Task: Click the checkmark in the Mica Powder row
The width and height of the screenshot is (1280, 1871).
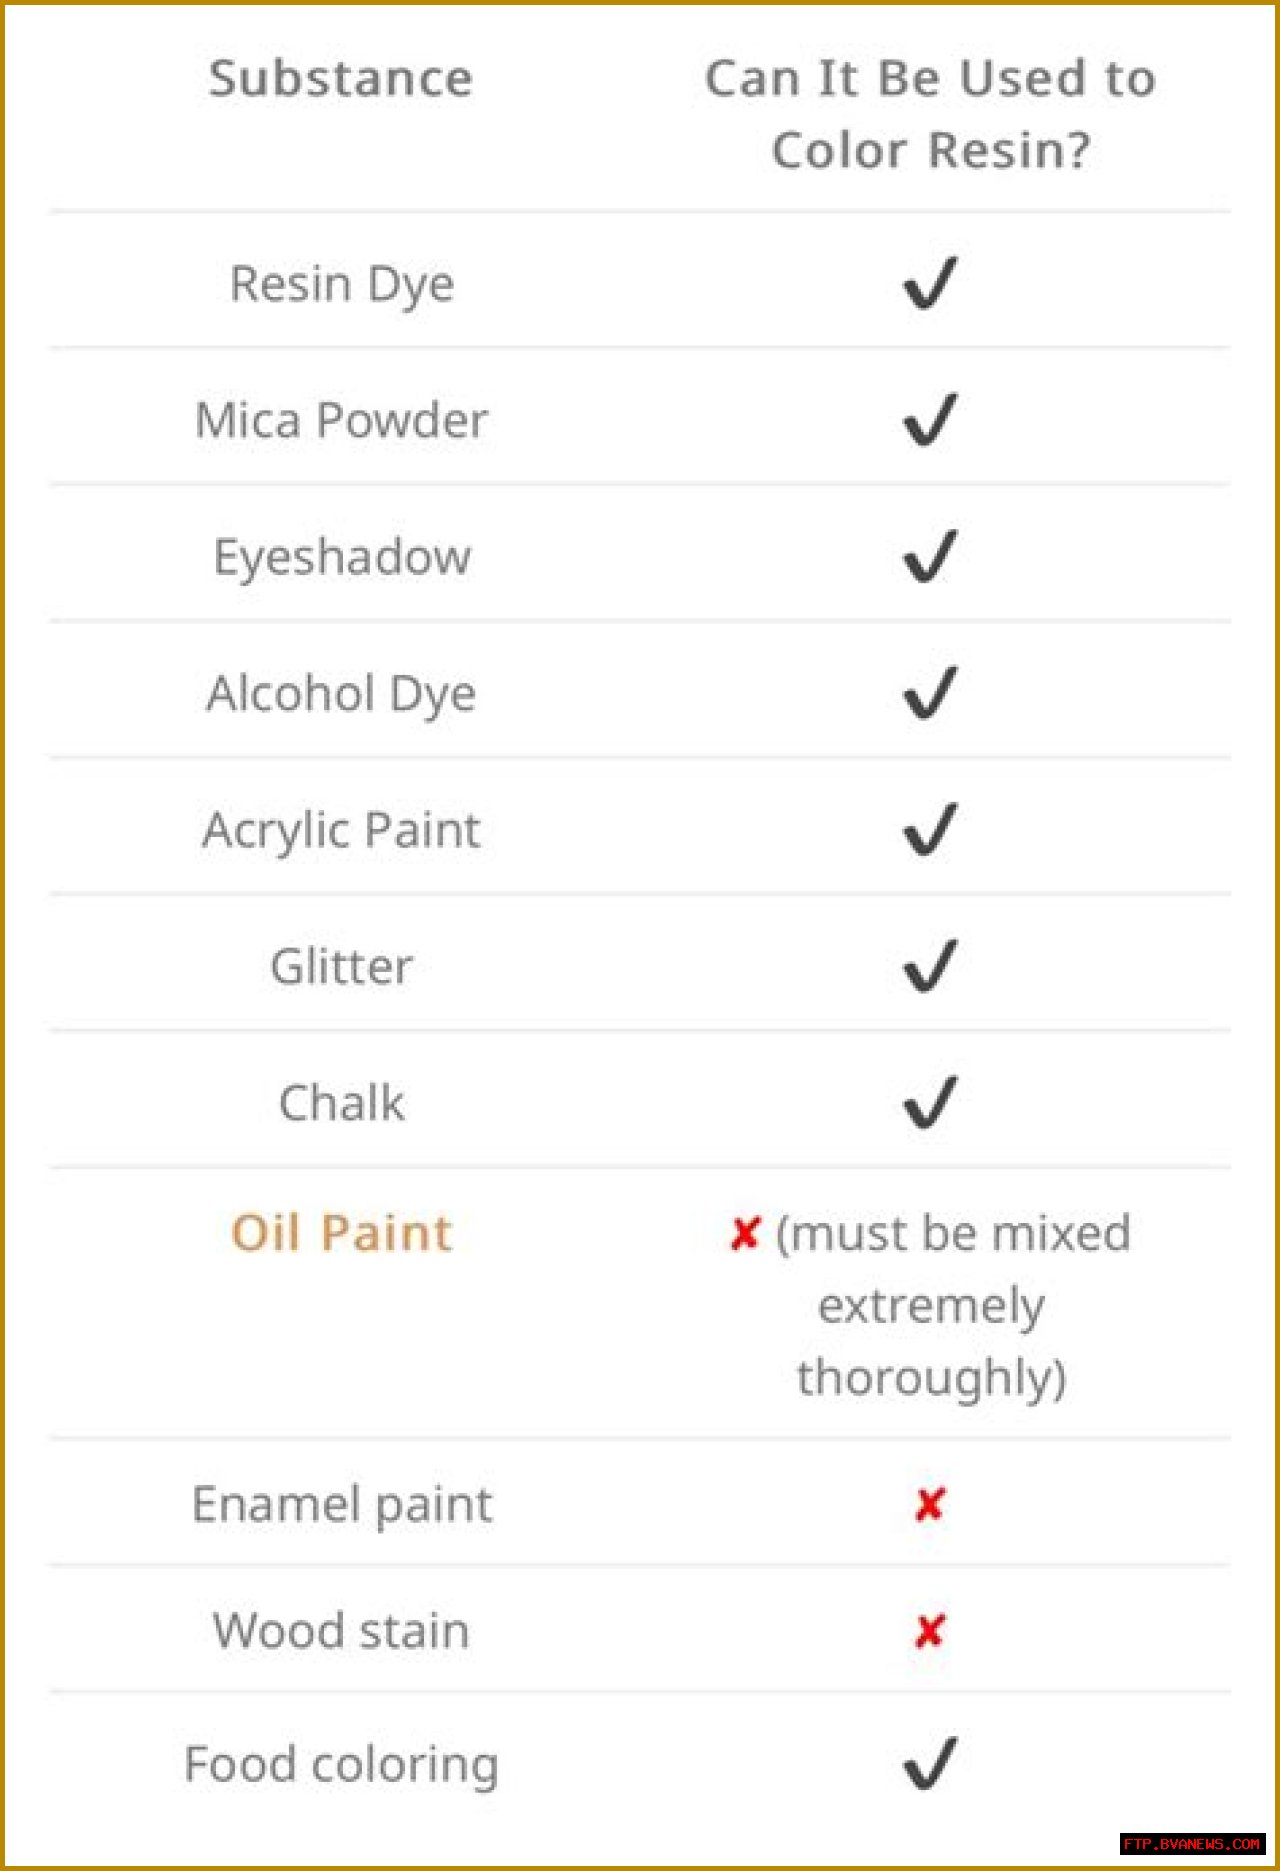Action: (930, 420)
